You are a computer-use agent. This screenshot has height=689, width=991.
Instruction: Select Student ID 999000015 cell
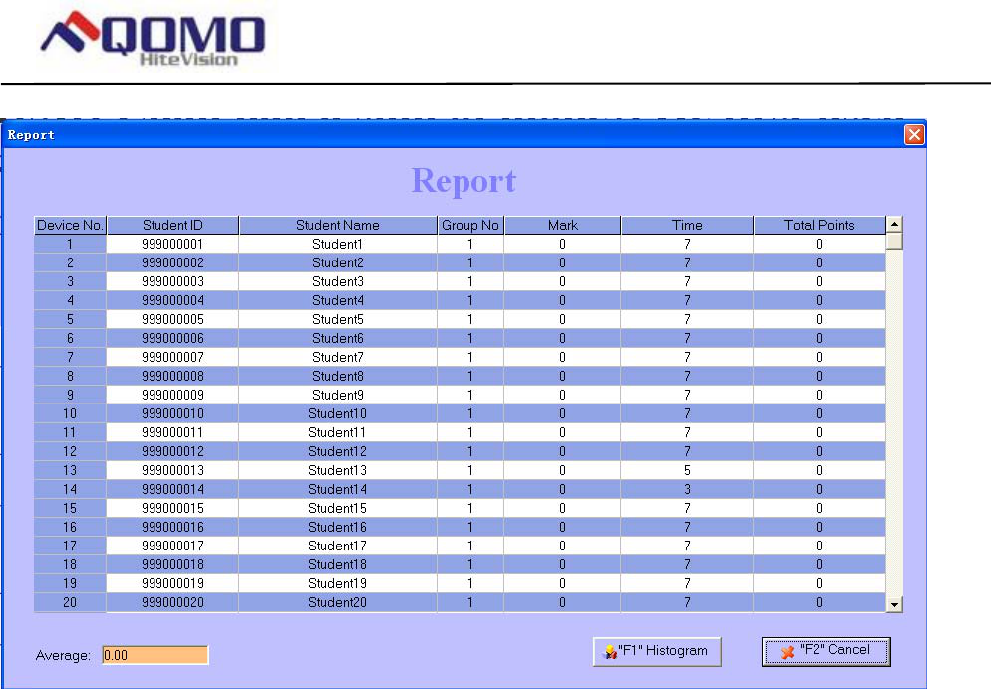point(173,508)
